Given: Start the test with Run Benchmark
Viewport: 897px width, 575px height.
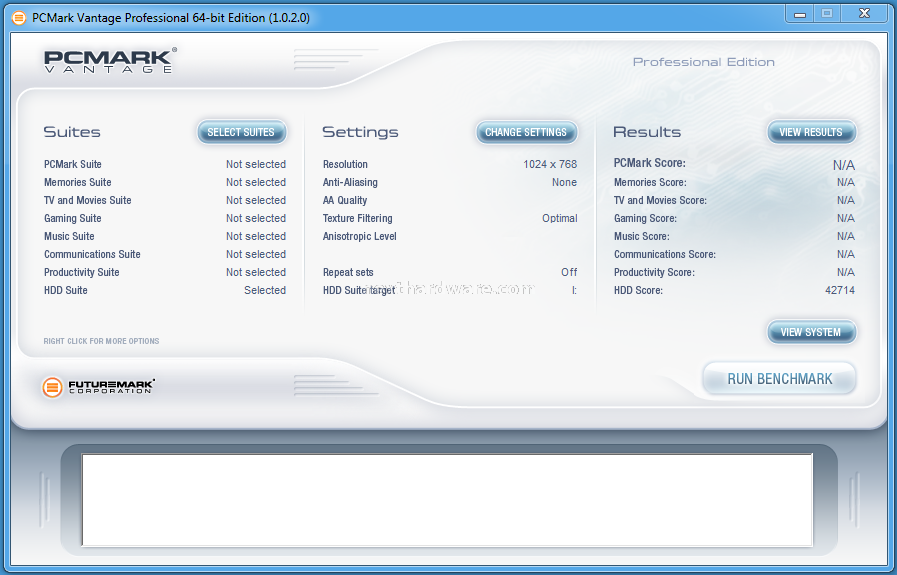Looking at the screenshot, I should [780, 379].
